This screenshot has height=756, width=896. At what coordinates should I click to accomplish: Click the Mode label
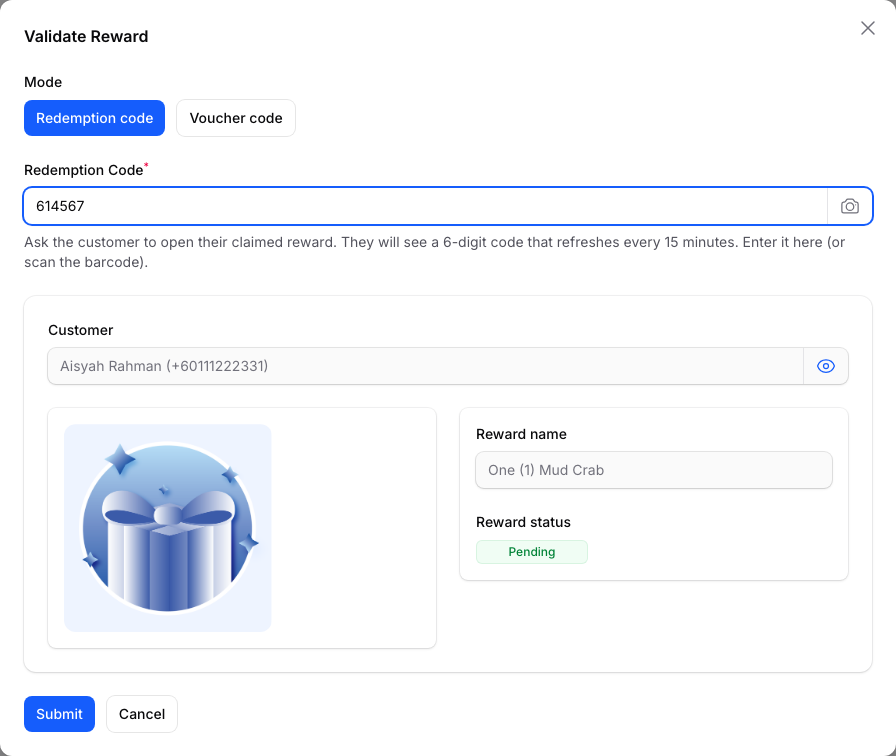(x=43, y=82)
